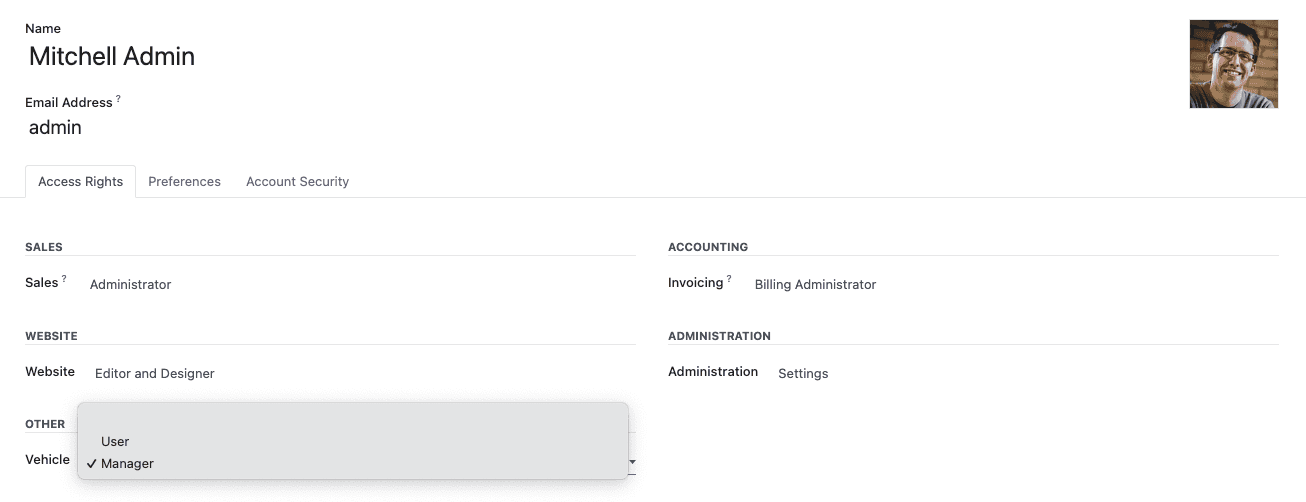This screenshot has height=502, width=1306.
Task: Open the Website Editor and Designer selector
Action: point(362,374)
